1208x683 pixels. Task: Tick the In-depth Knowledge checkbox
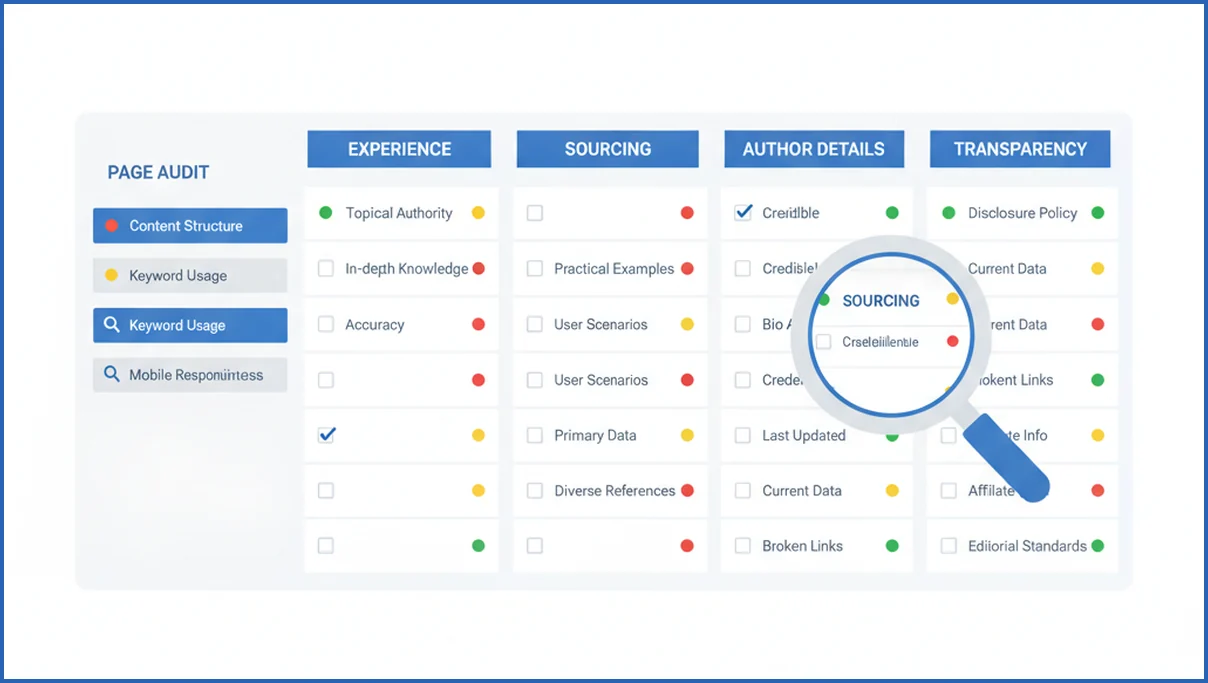325,268
